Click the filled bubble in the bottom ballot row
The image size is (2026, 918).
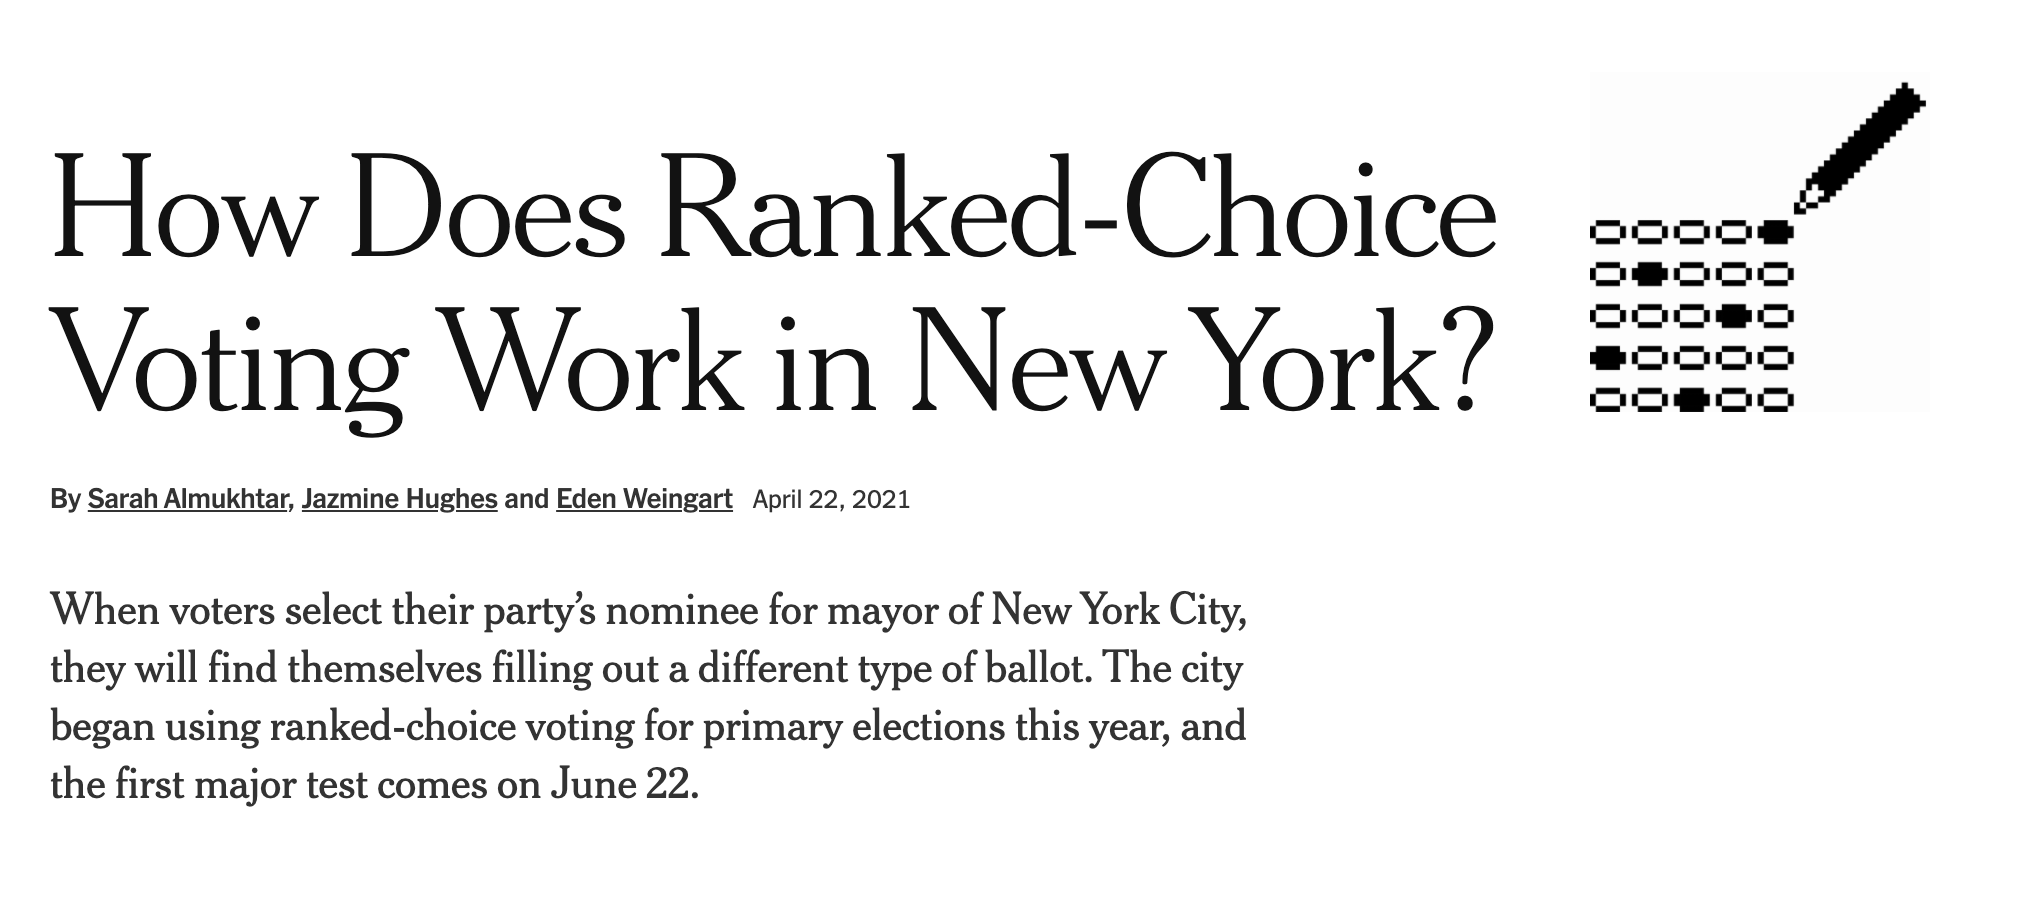[1690, 401]
